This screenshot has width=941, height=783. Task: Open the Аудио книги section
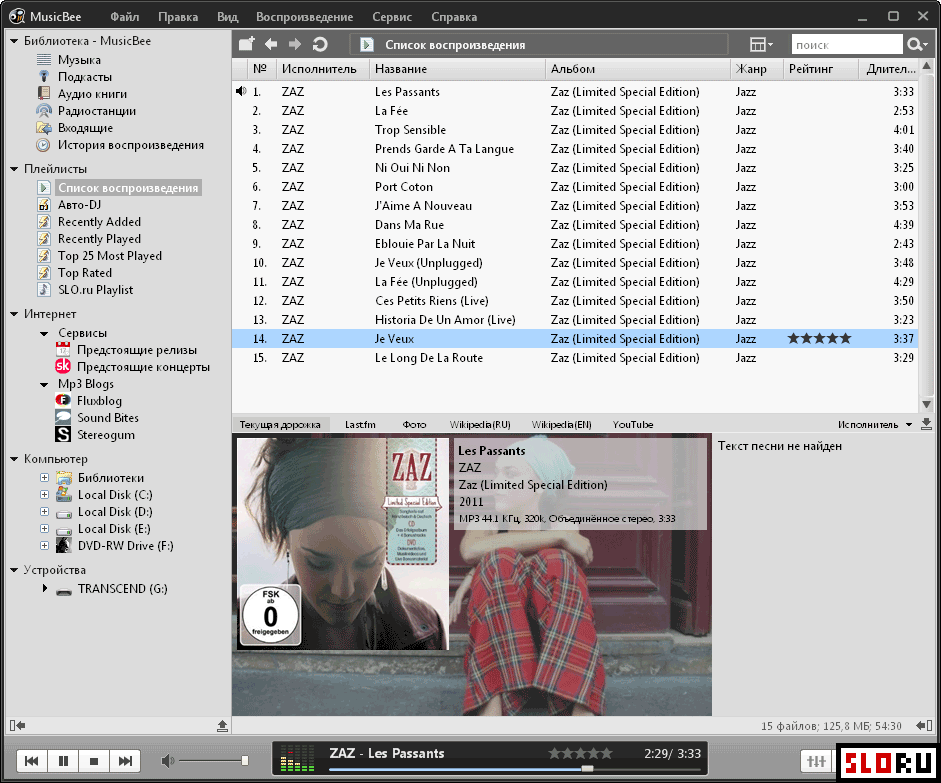tap(92, 94)
